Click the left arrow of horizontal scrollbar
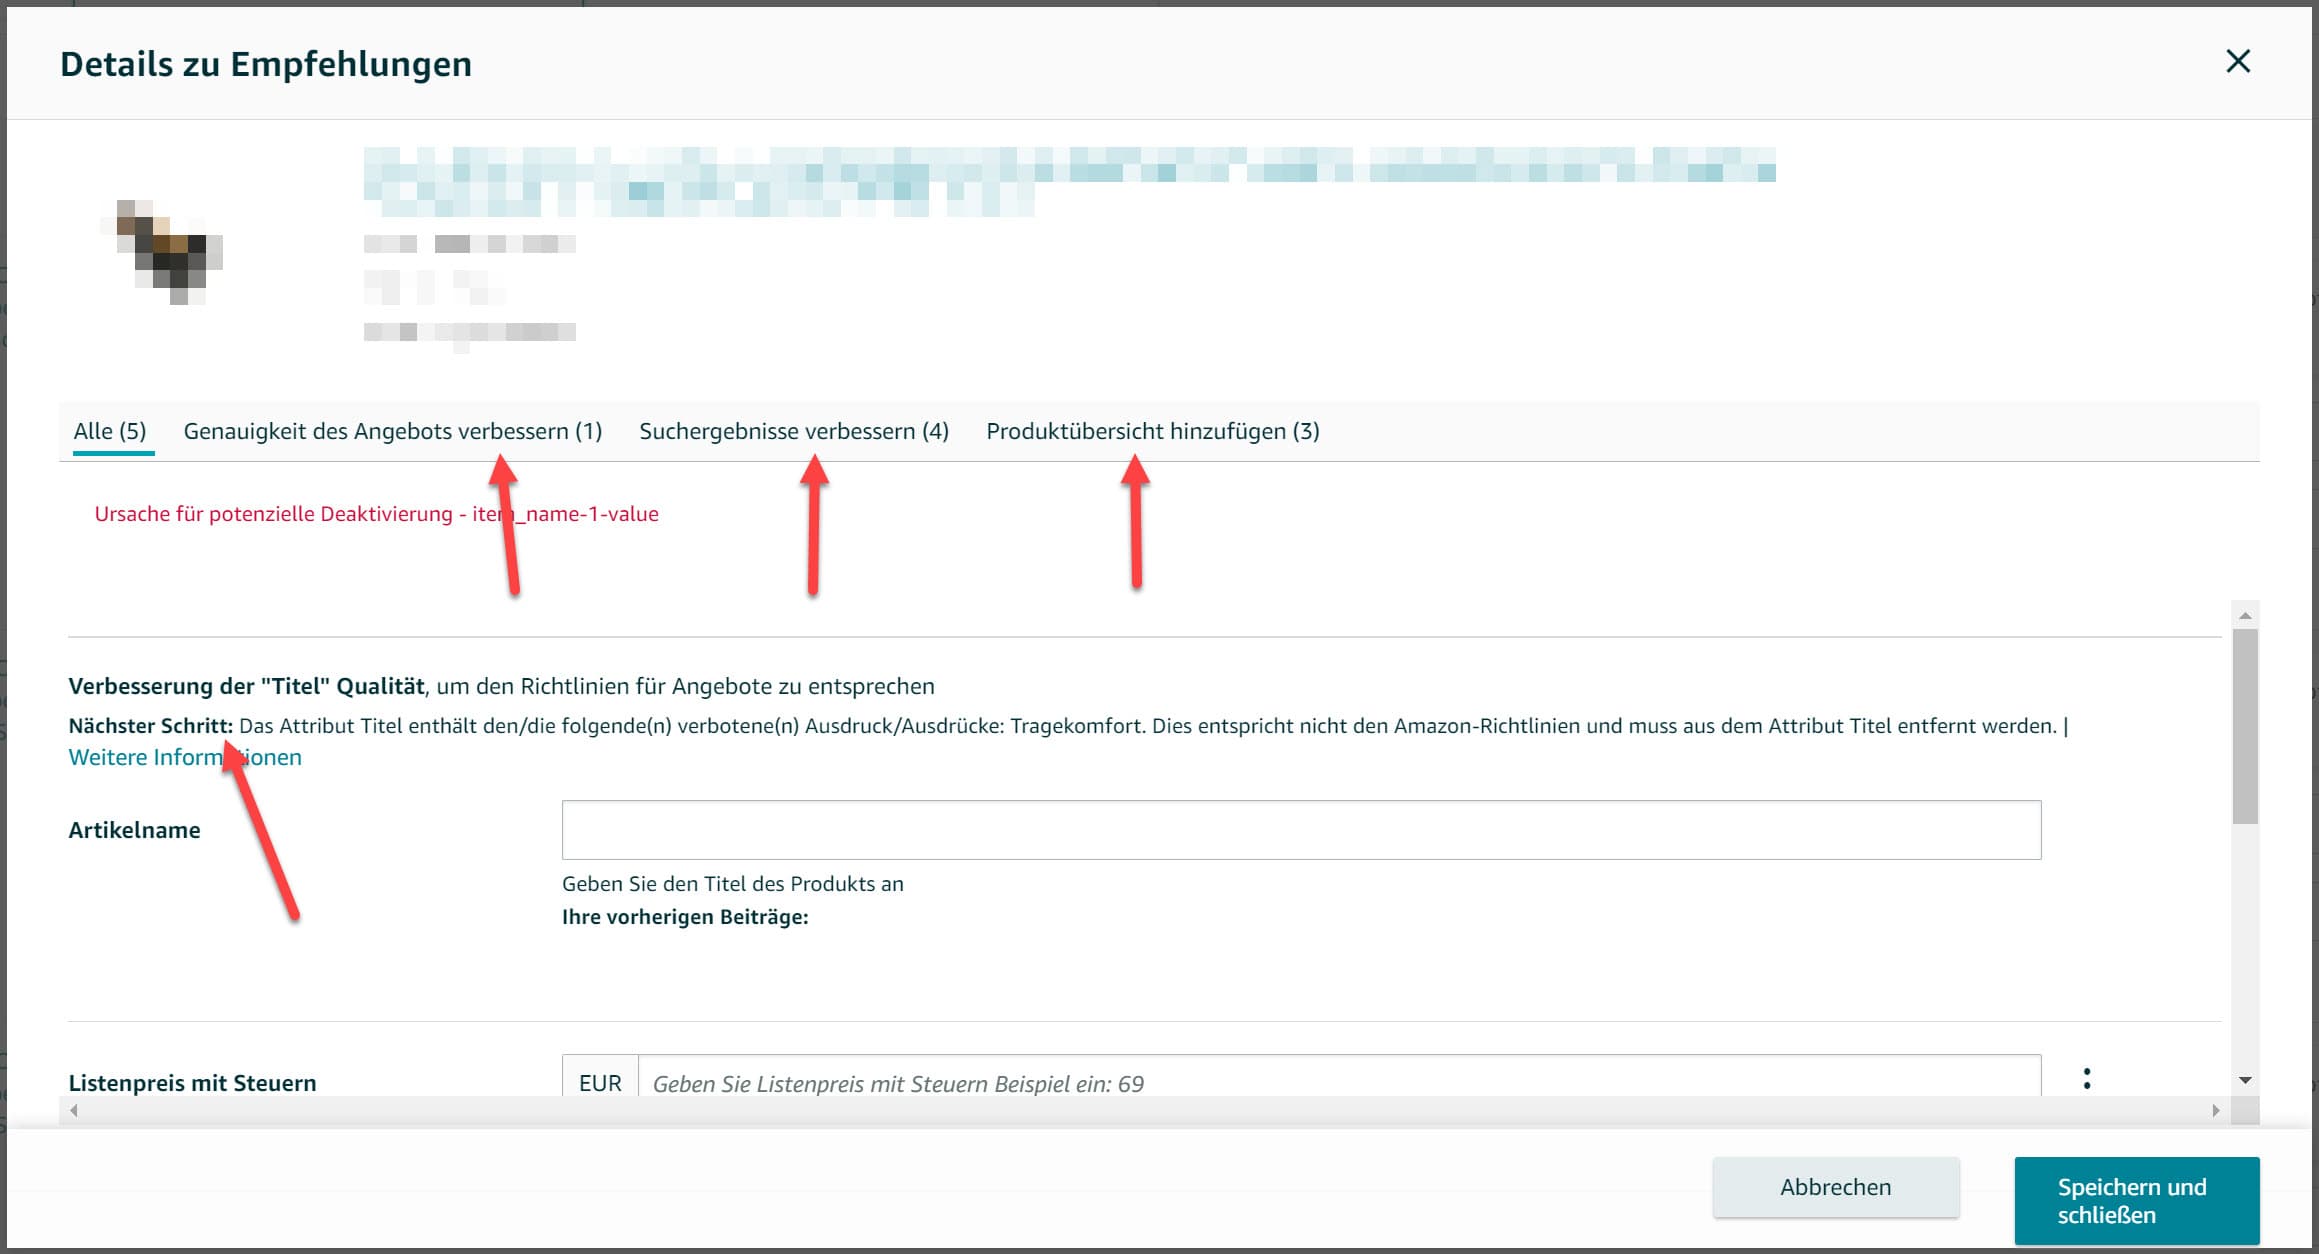This screenshot has width=2319, height=1254. (74, 1110)
